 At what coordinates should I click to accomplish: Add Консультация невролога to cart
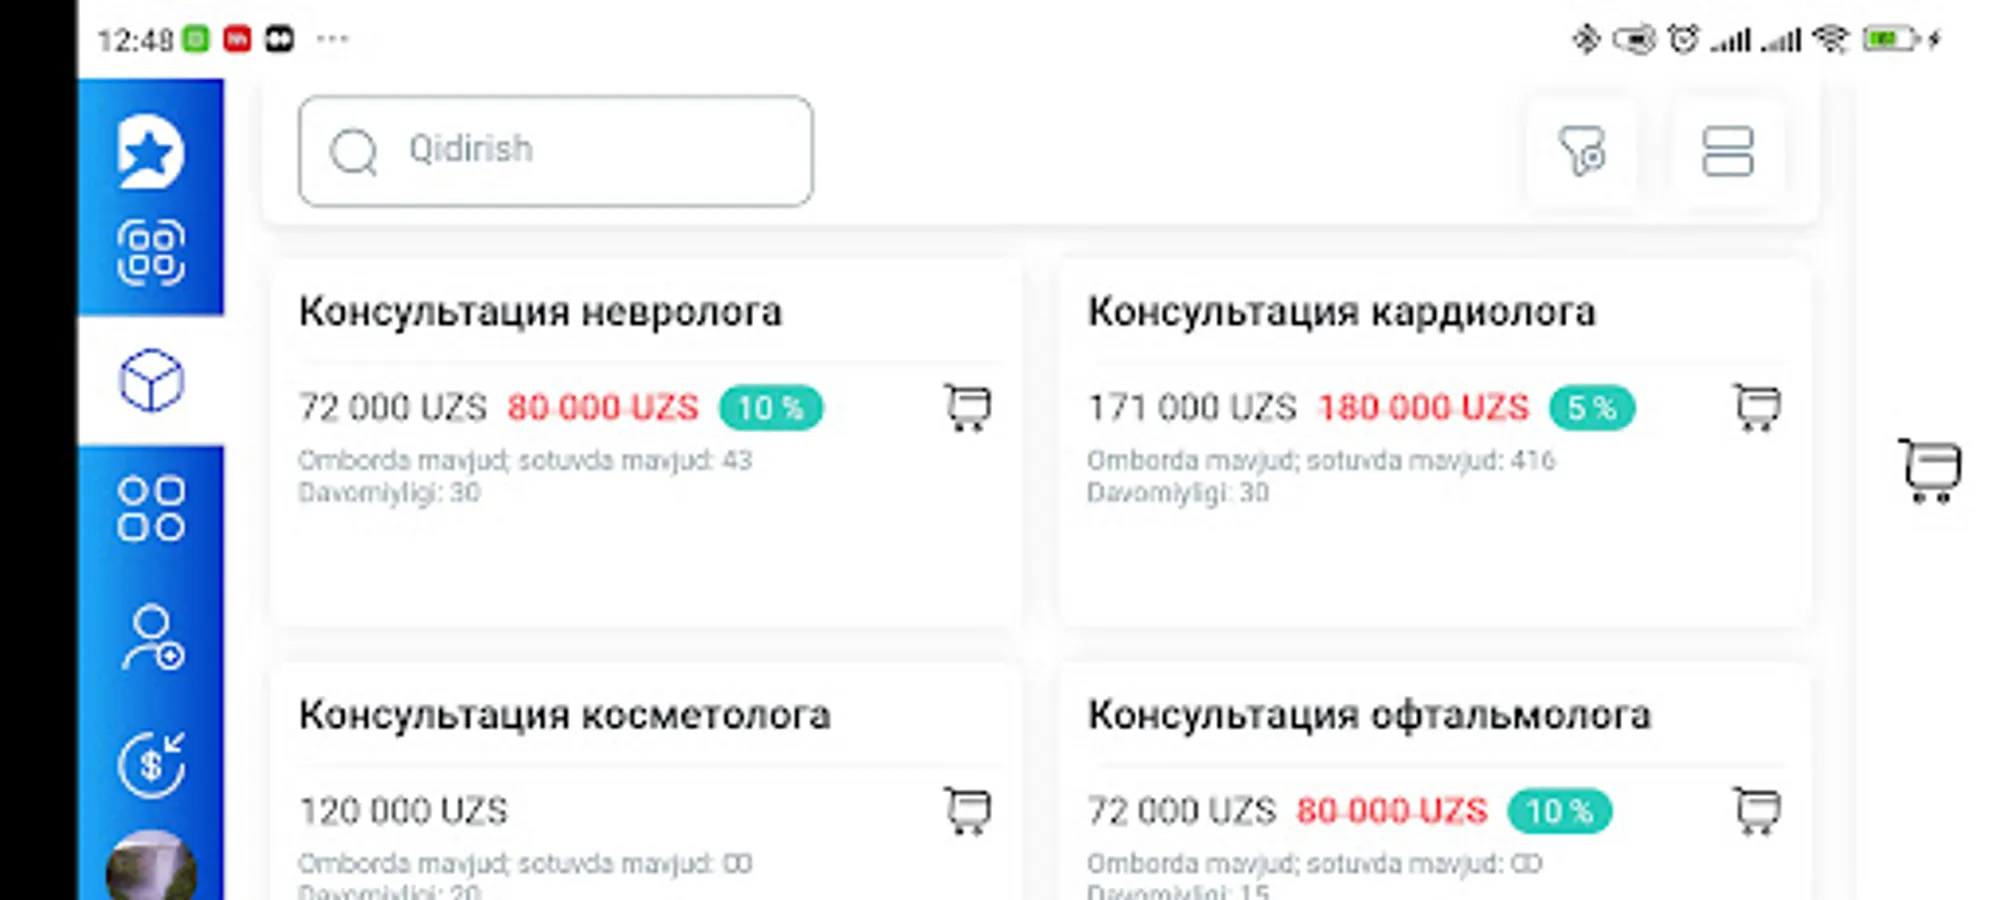(967, 408)
